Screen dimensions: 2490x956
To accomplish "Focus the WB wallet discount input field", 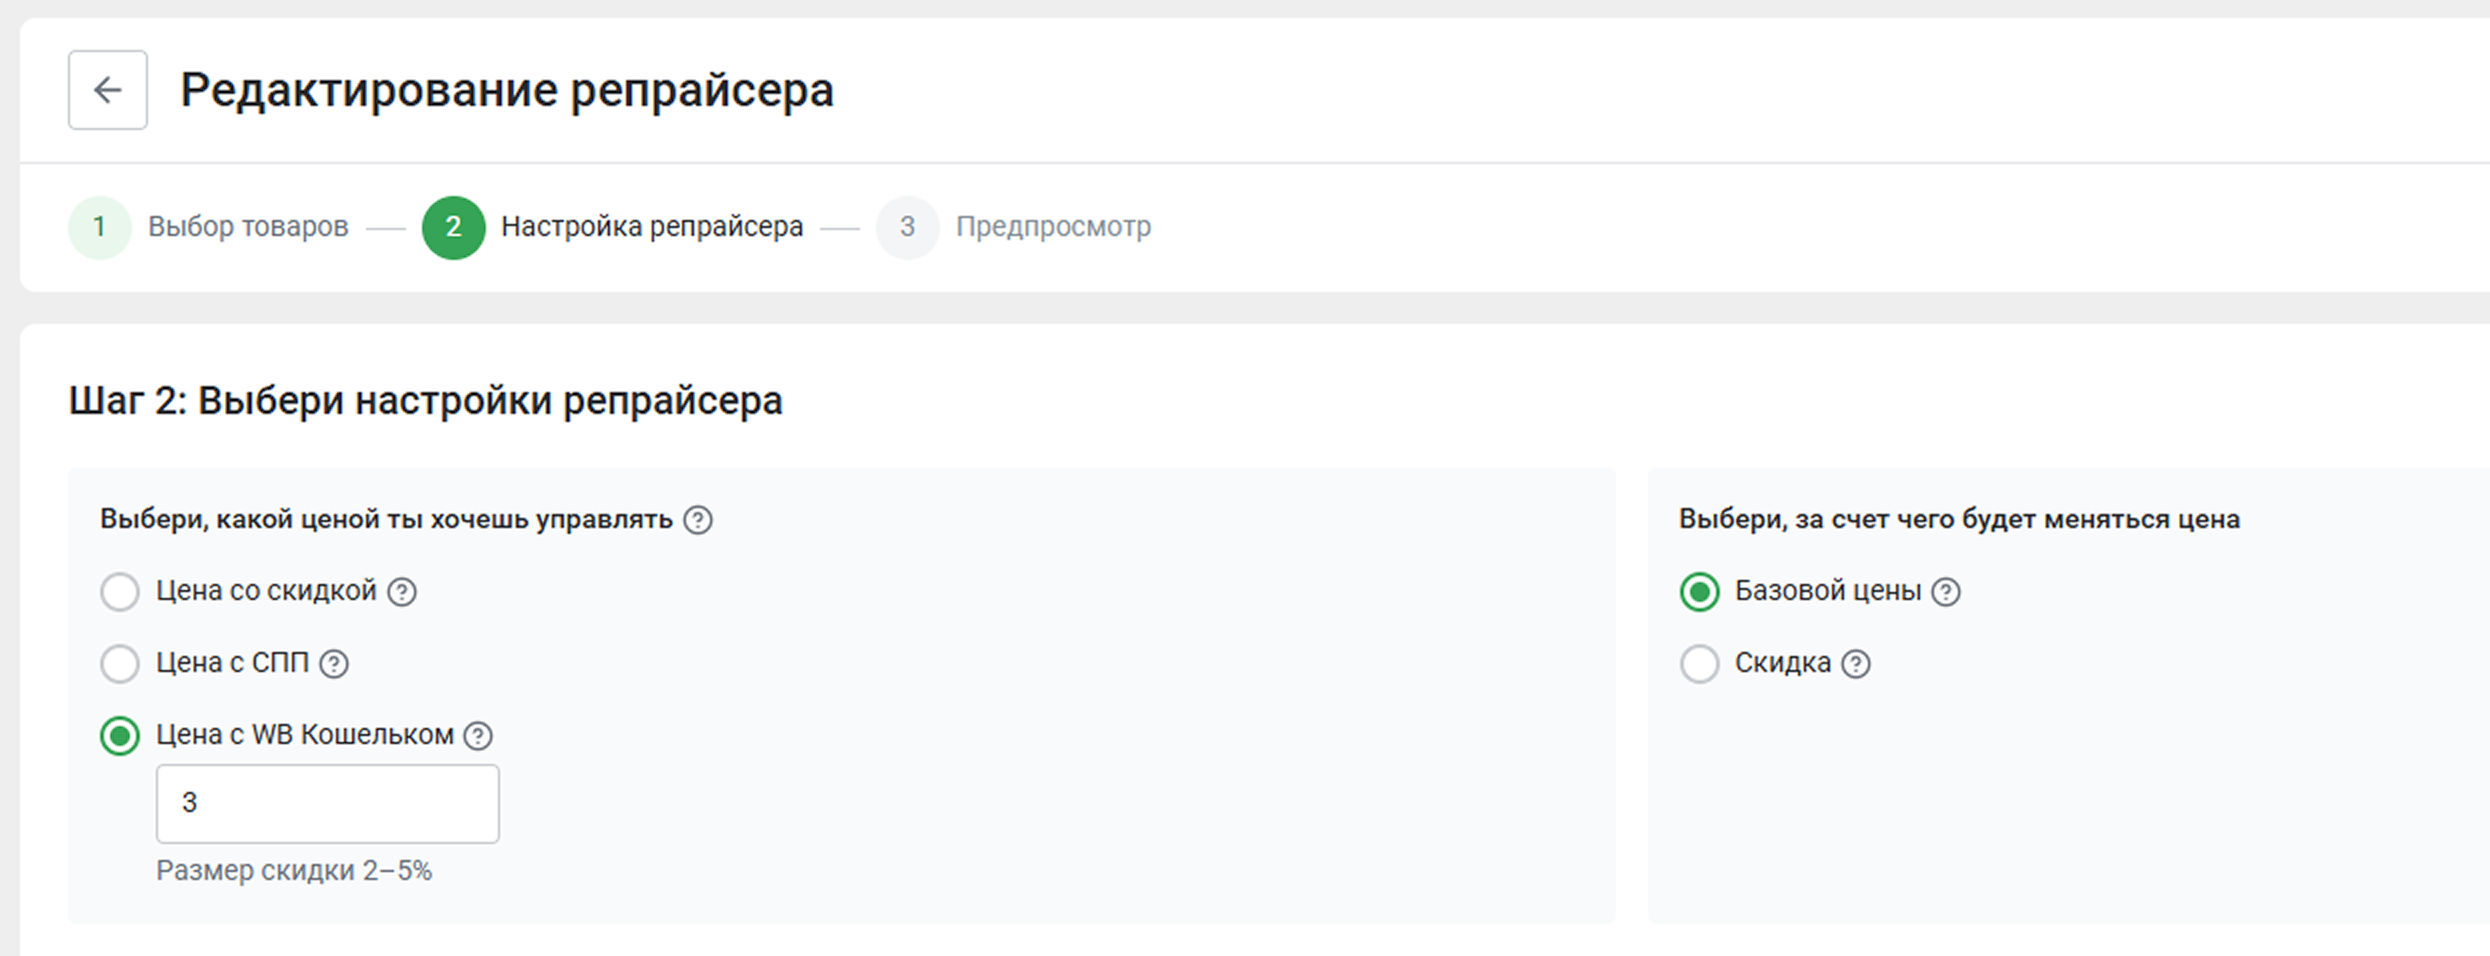I will click(x=328, y=804).
